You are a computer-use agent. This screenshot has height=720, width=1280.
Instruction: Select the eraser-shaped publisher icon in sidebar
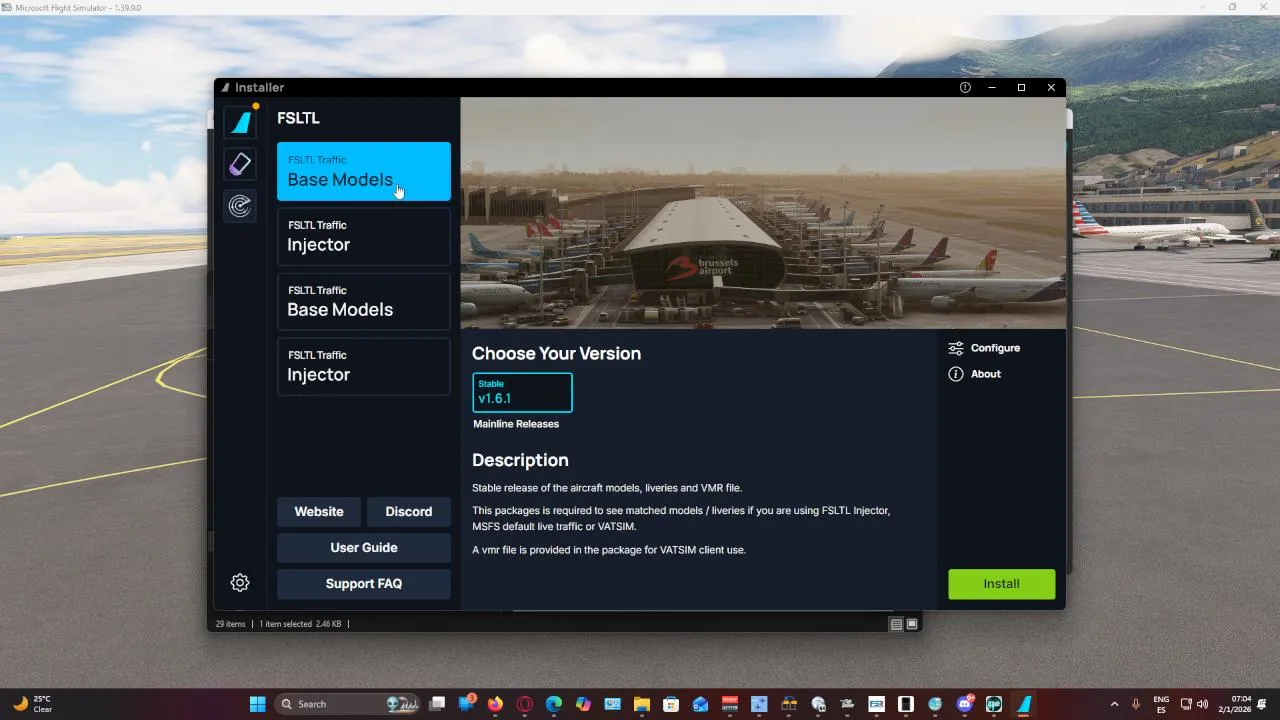240,164
